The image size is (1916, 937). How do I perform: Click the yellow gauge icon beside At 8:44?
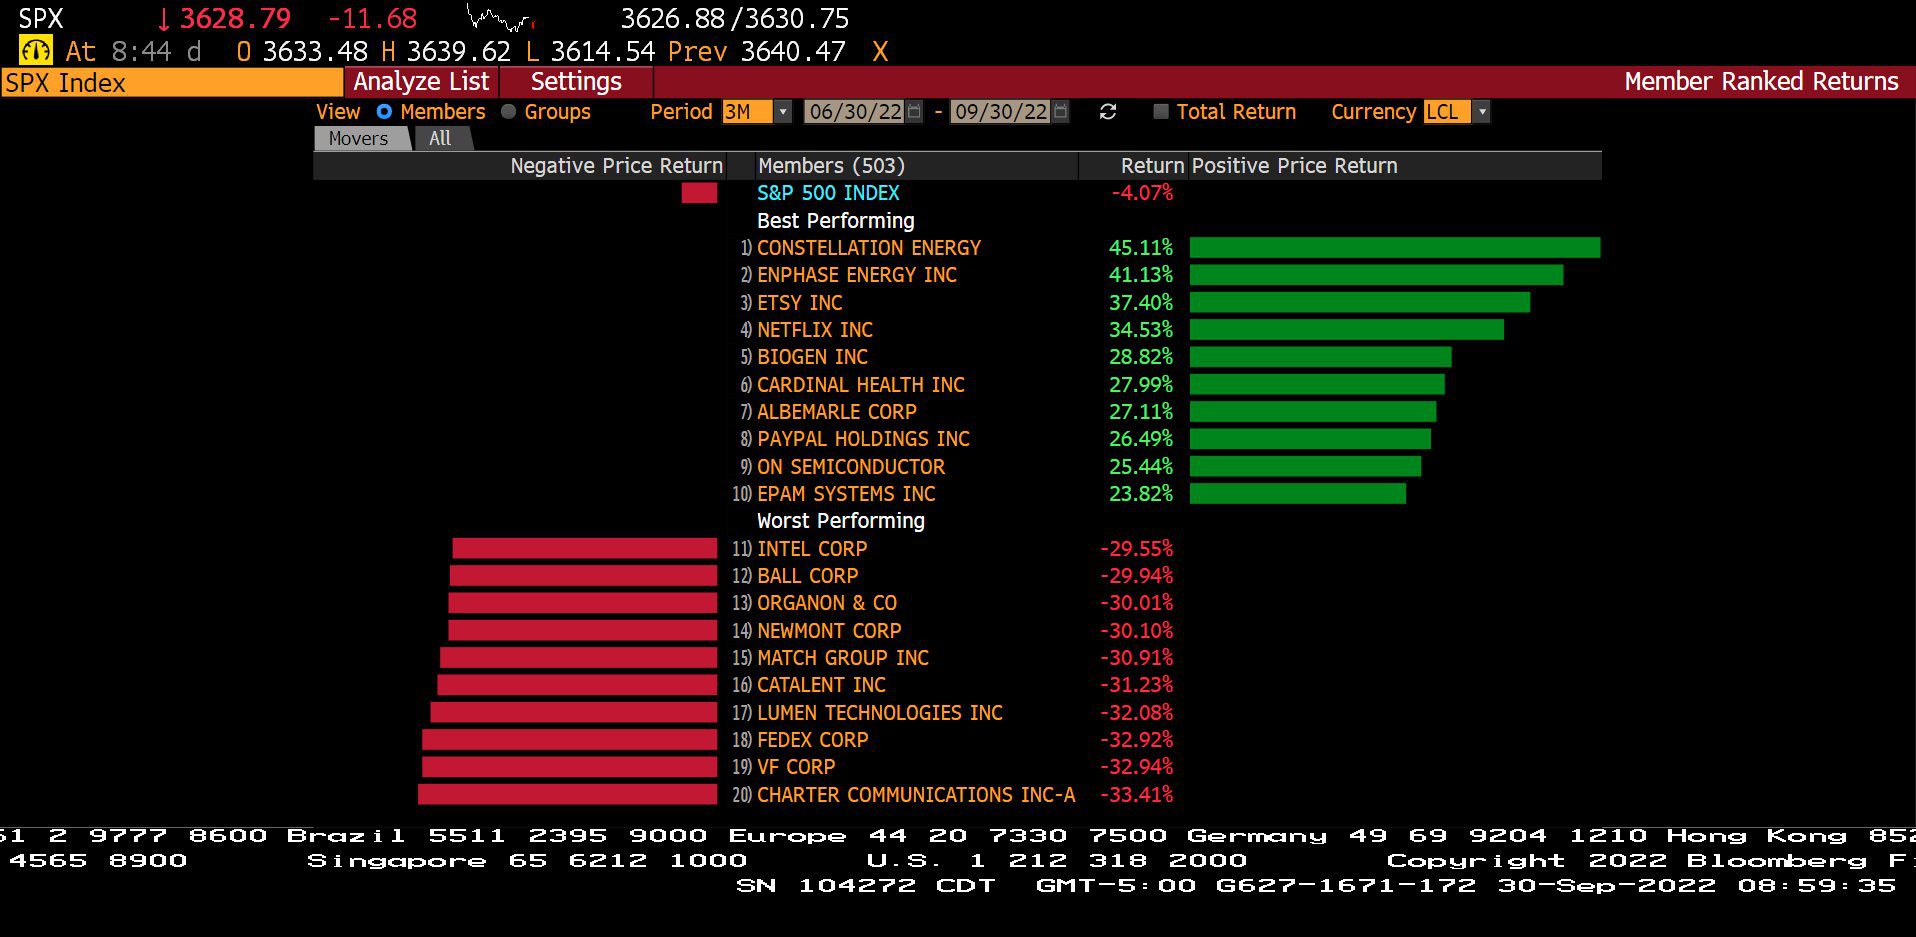(36, 51)
